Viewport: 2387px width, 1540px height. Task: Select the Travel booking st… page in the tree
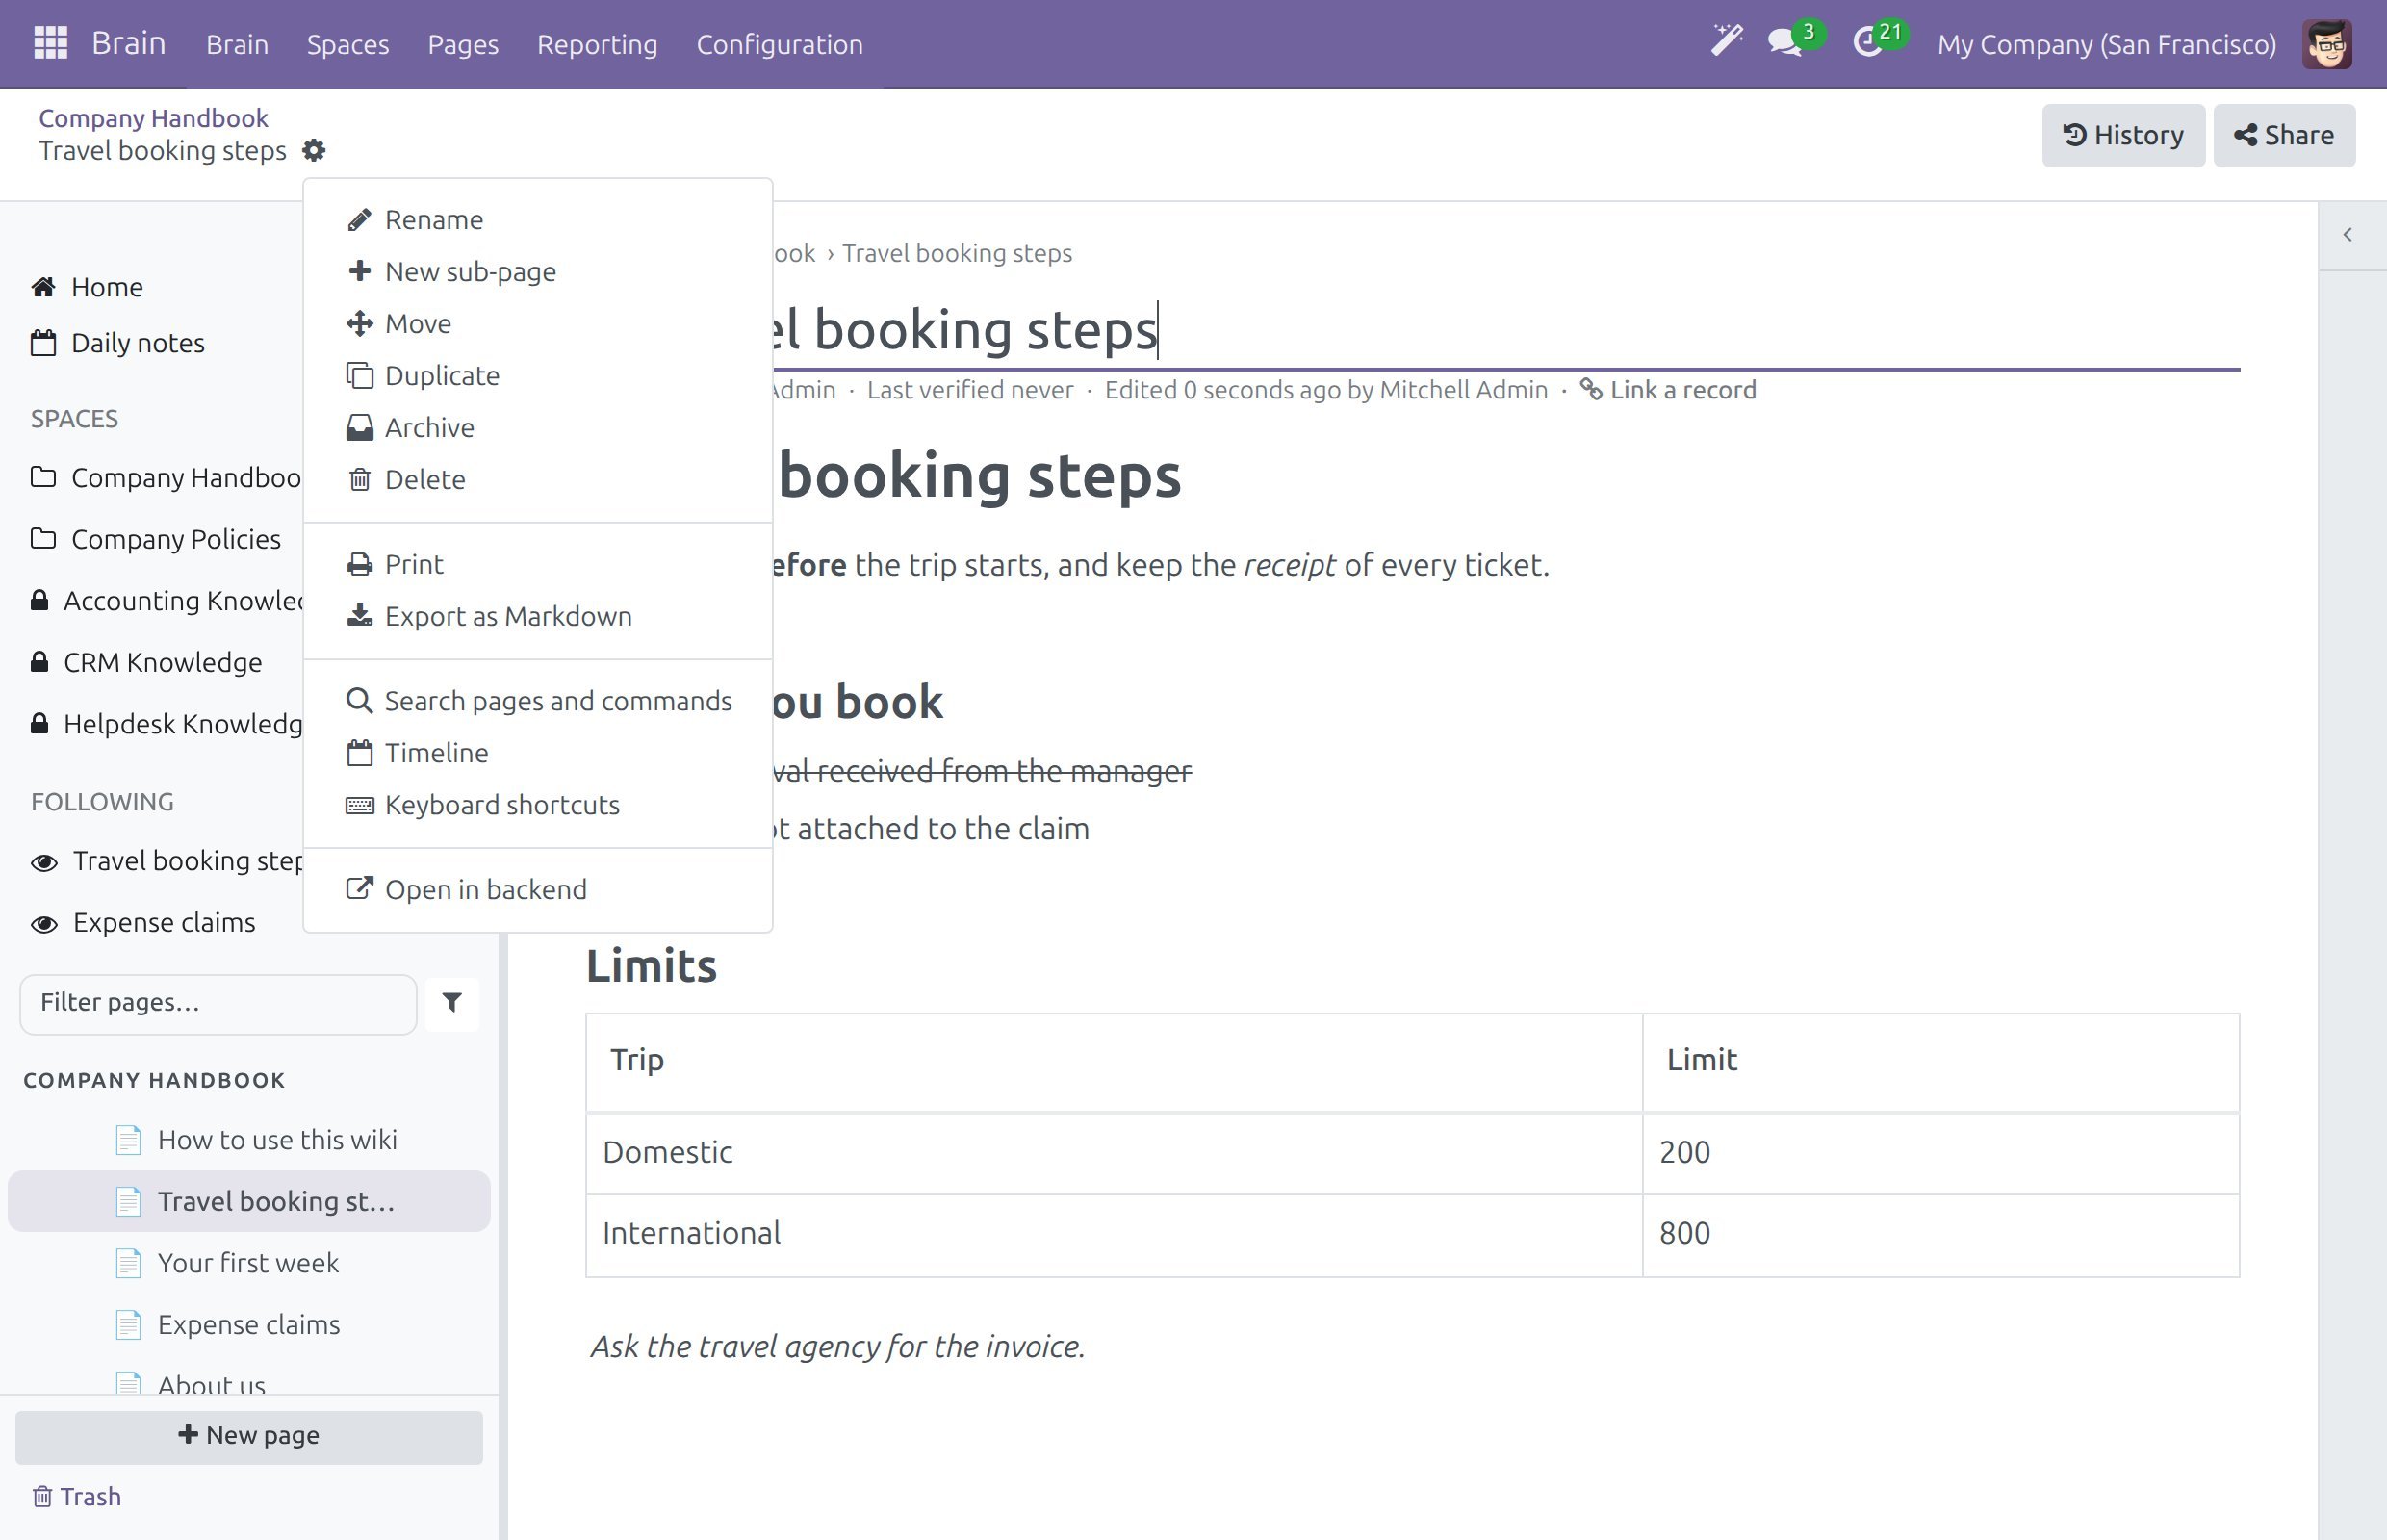pyautogui.click(x=249, y=1201)
